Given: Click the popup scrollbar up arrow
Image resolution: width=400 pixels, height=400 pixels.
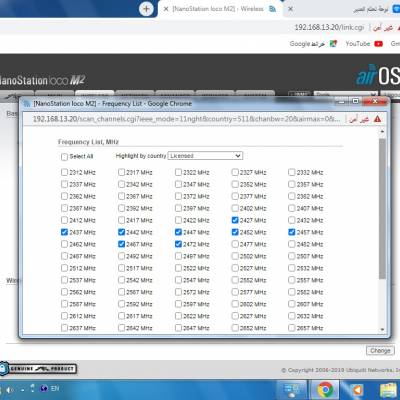Looking at the screenshot, I should (382, 132).
